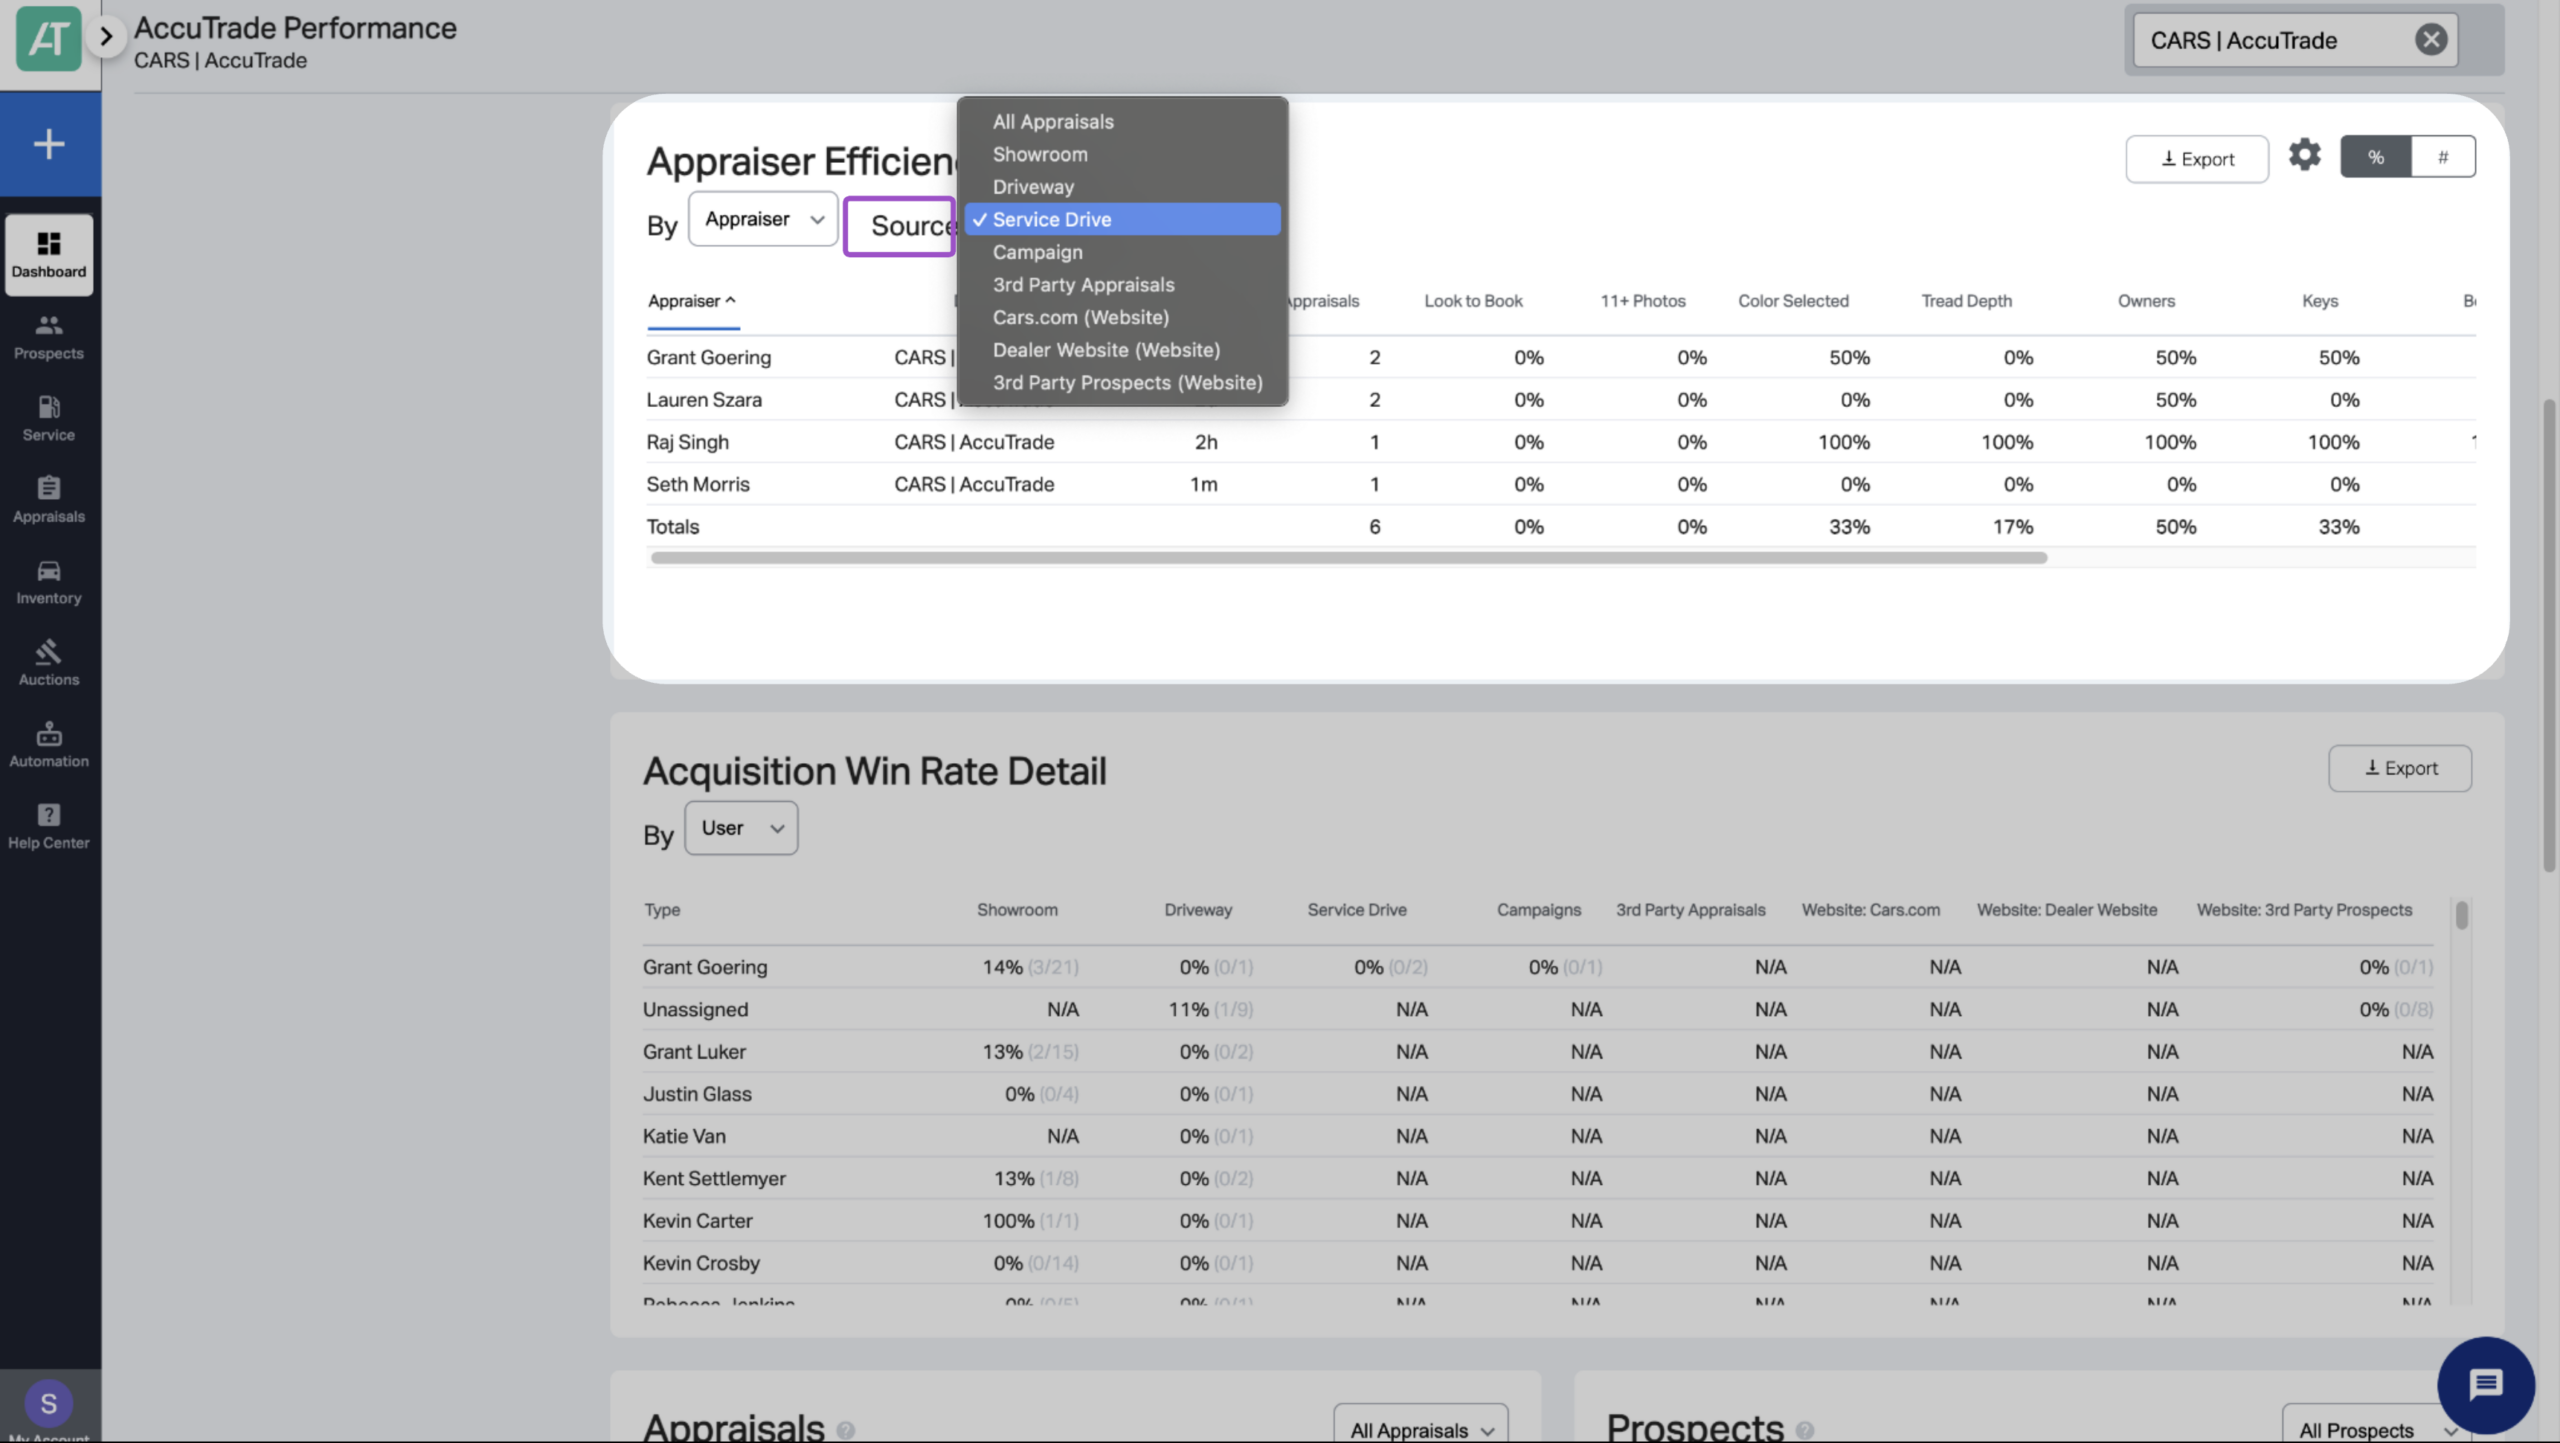
Task: Choose Dealer Website (Website) source option
Action: point(1122,350)
